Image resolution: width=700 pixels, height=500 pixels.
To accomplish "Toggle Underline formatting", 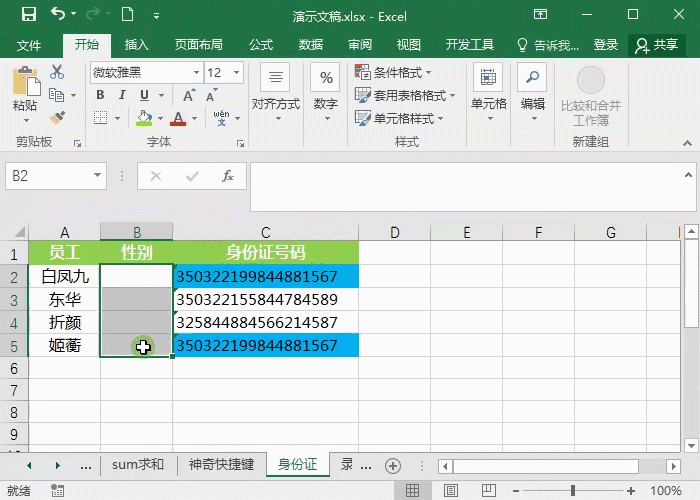I will [144, 95].
